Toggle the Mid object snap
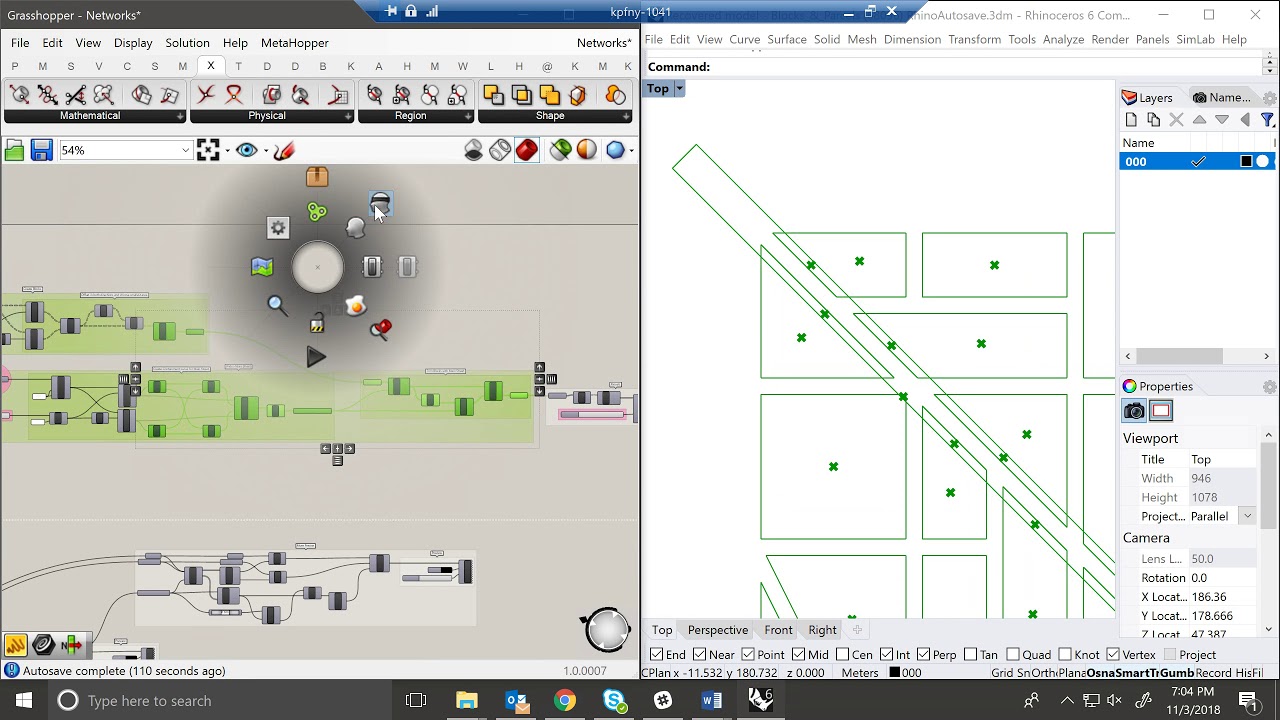1280x720 pixels. click(799, 655)
